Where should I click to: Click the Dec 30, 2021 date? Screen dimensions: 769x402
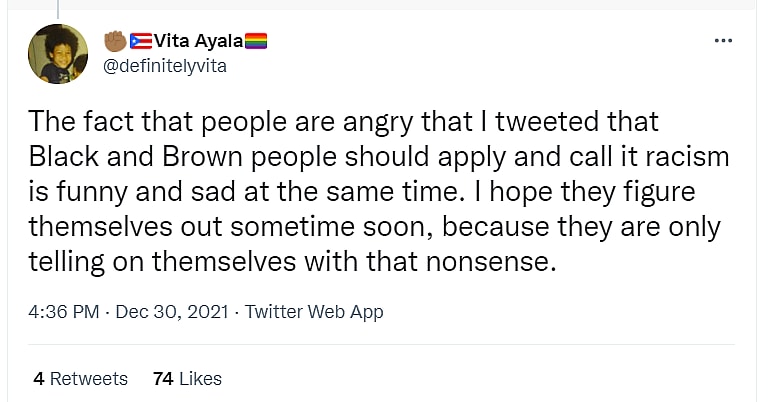(170, 312)
